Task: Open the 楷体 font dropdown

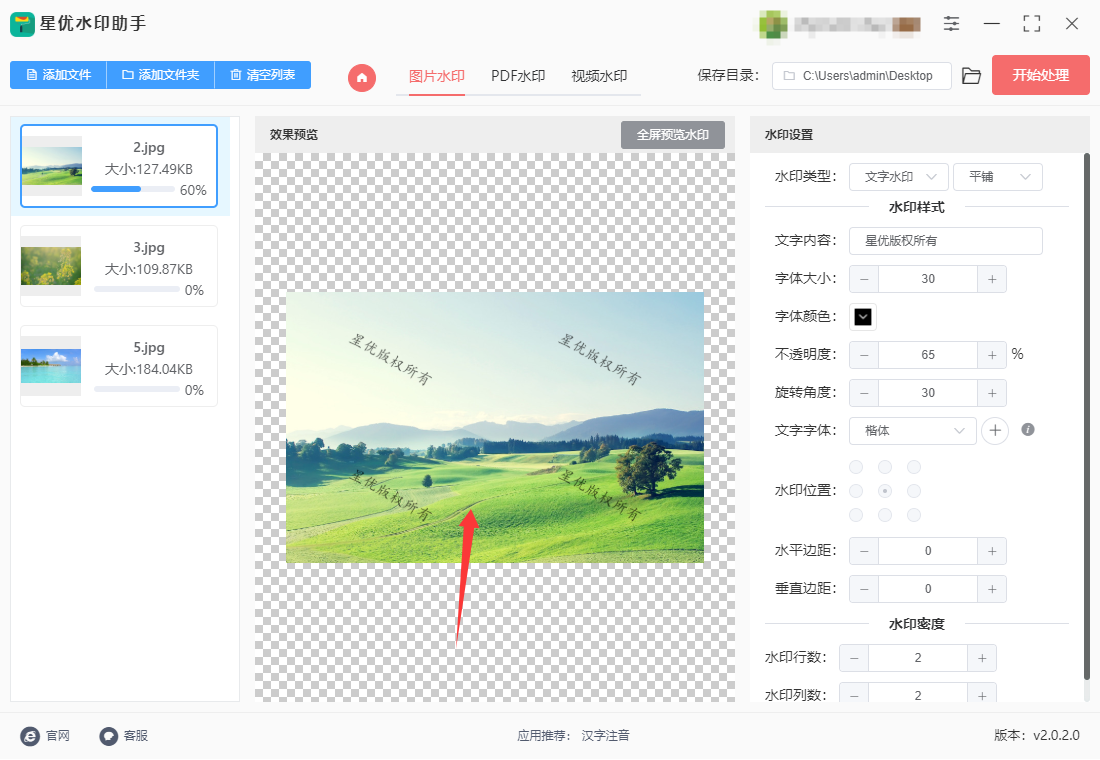Action: [x=913, y=430]
